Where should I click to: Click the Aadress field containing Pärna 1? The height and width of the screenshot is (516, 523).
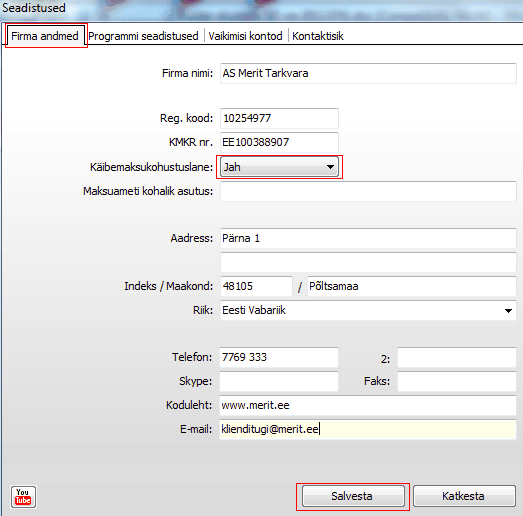(368, 238)
